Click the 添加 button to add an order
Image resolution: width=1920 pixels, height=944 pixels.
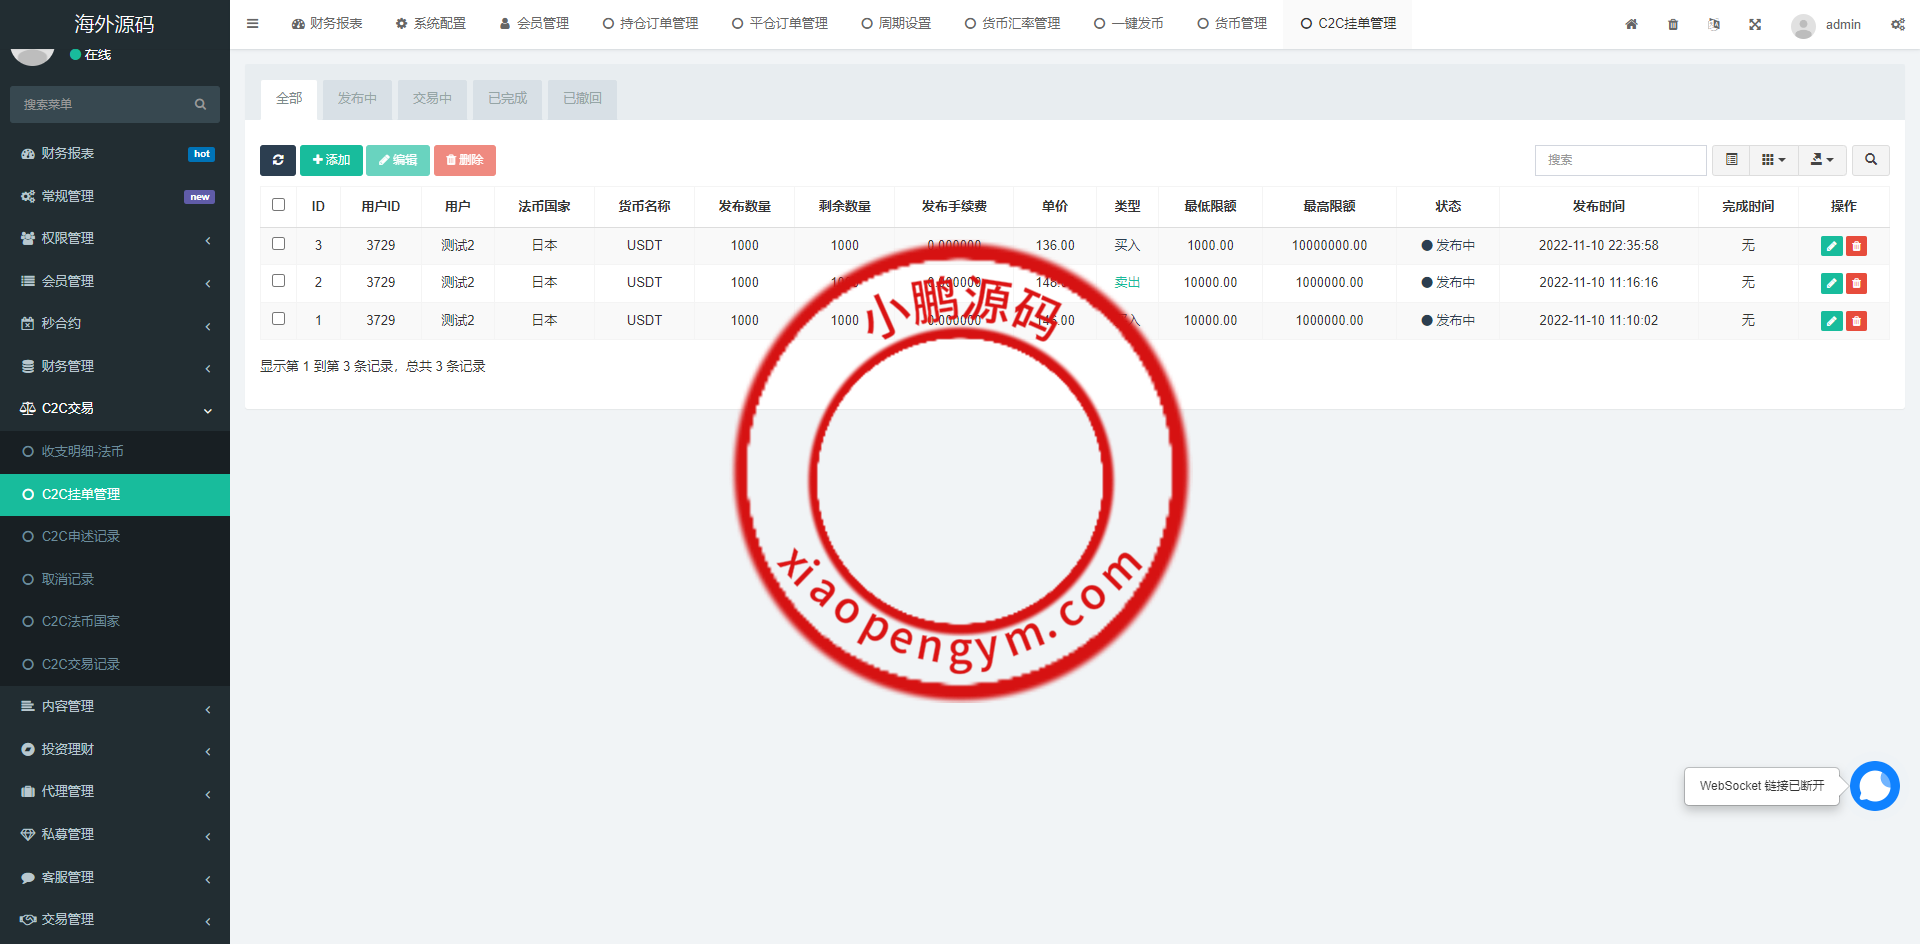click(x=331, y=160)
